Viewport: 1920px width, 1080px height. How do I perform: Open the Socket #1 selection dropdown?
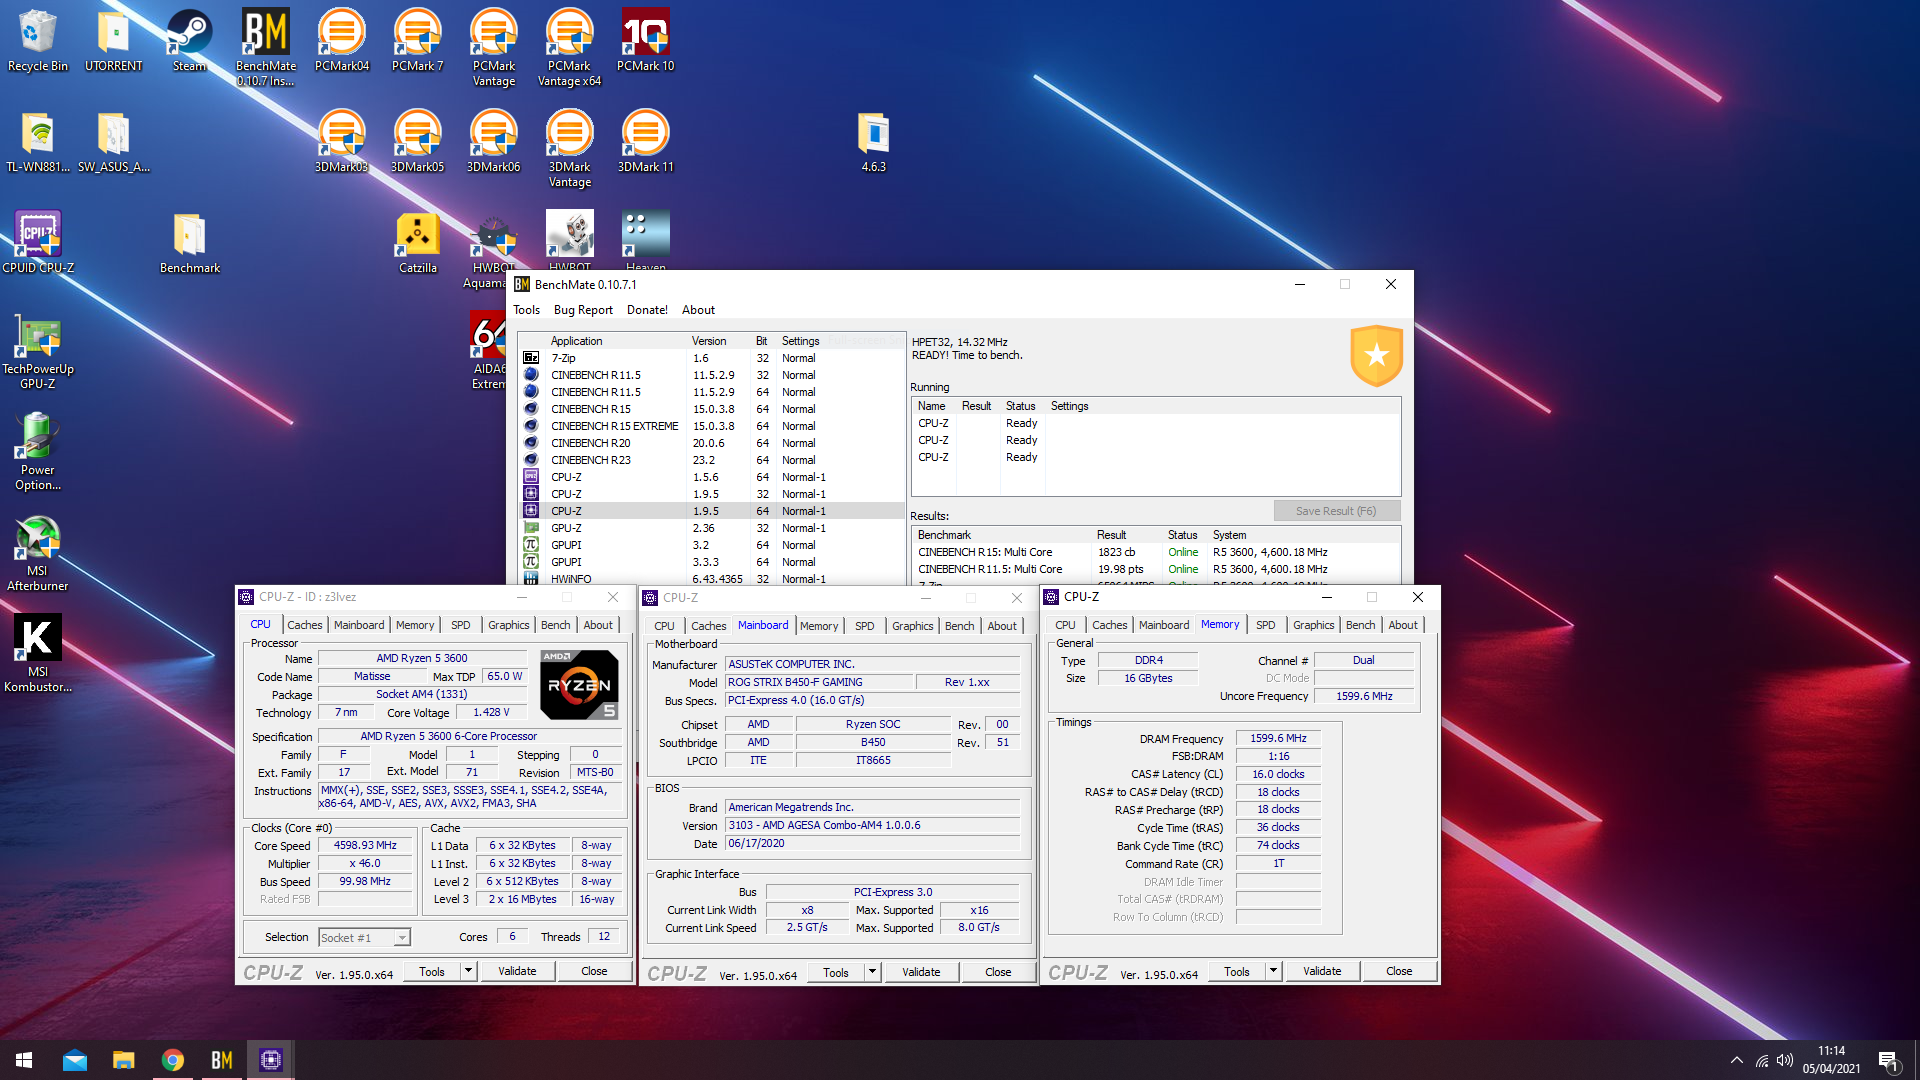[x=364, y=938]
